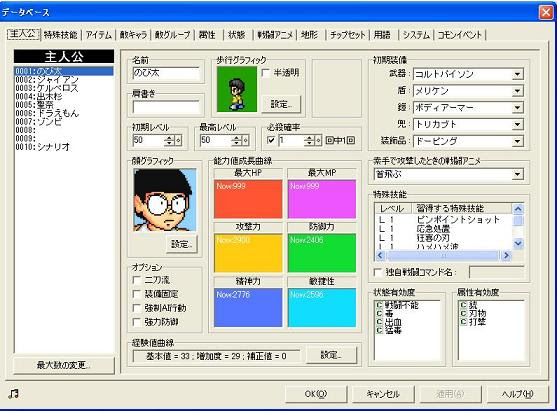557x411 pixels.
Task: Click the red 最大HP growth curve box
Action: tap(248, 199)
